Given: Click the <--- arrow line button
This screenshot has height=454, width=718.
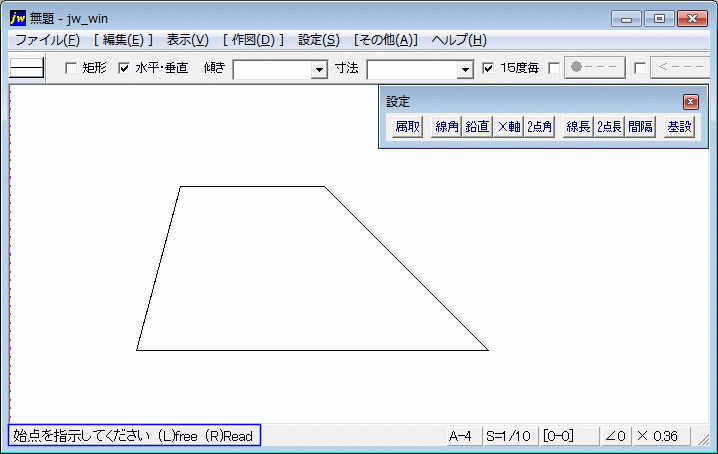Looking at the screenshot, I should pos(680,68).
